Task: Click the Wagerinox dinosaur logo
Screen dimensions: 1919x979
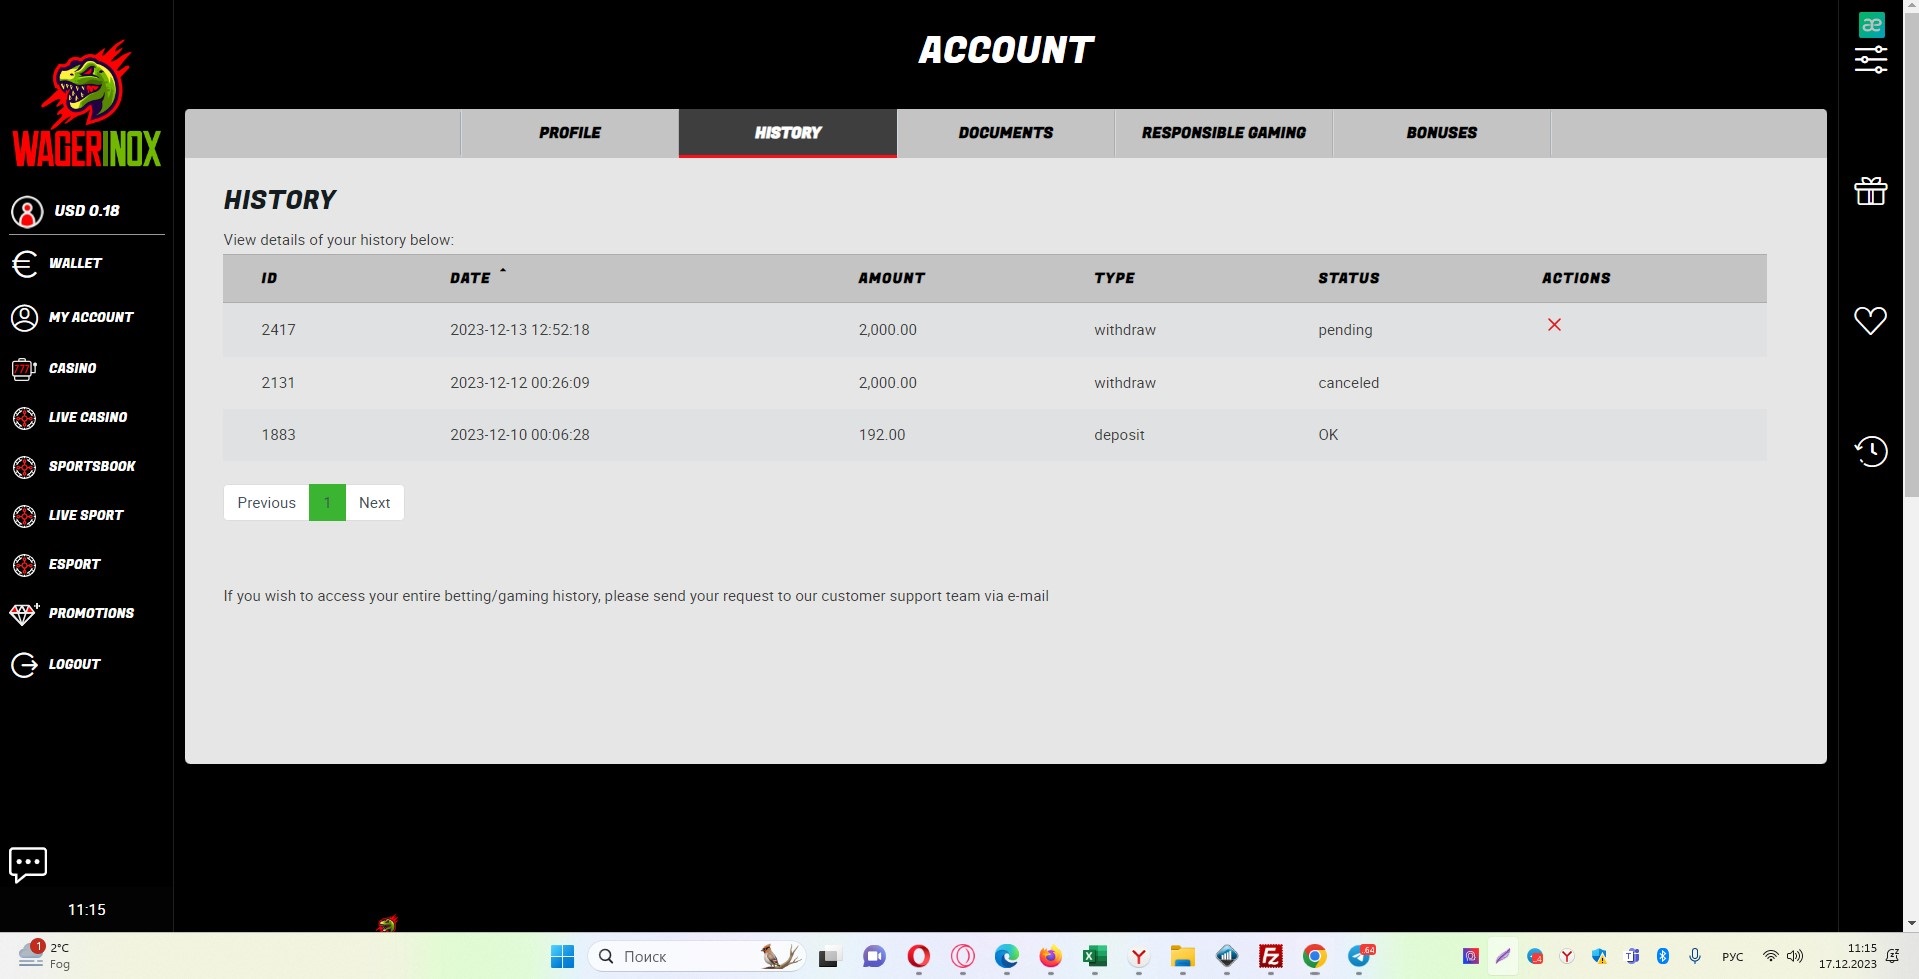Action: tap(86, 103)
